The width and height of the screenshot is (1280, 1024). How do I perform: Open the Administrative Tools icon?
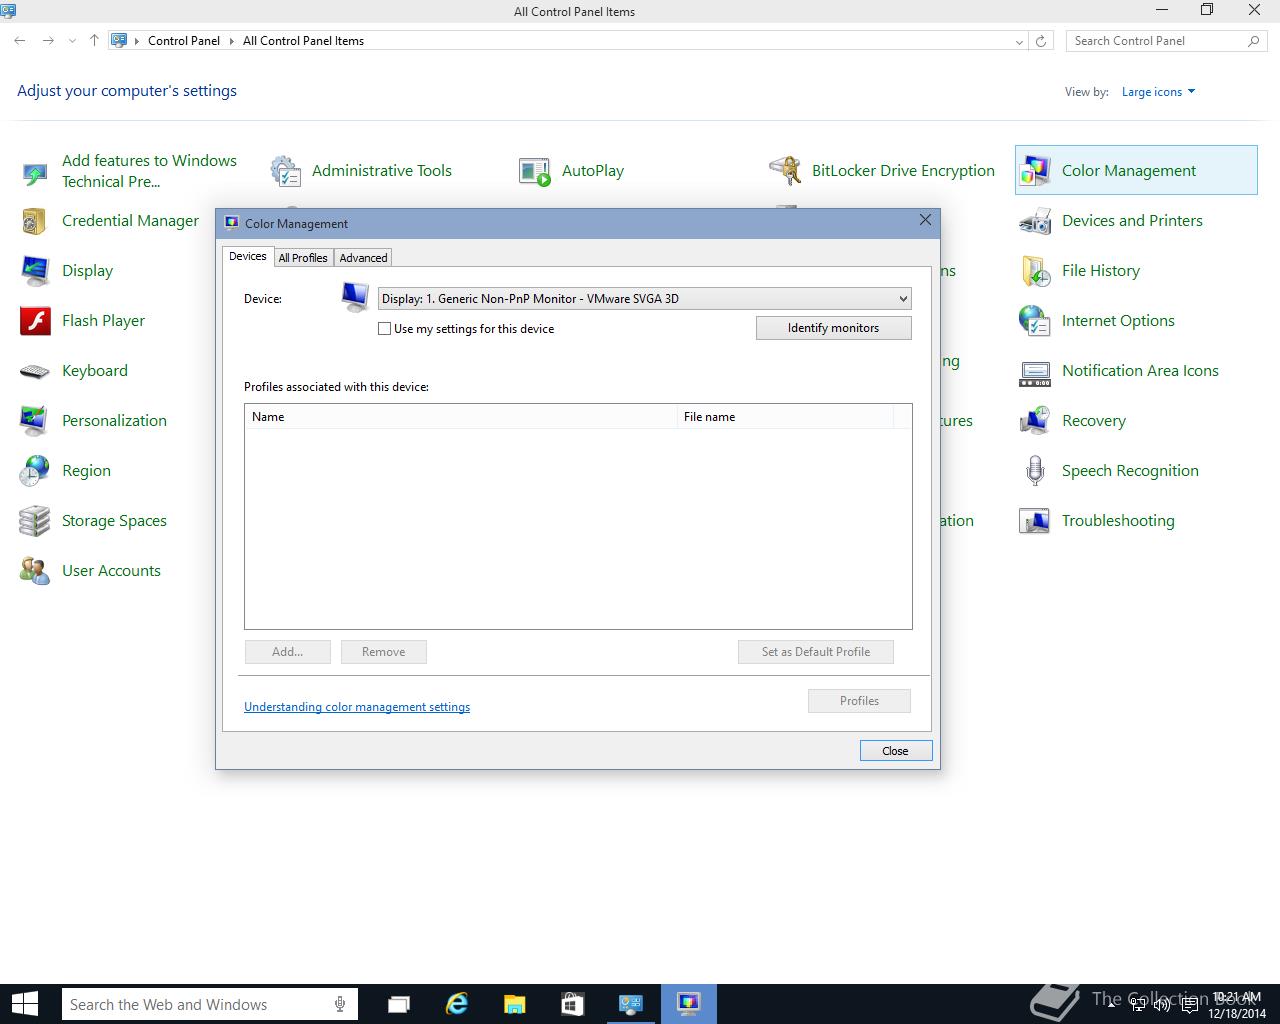(286, 171)
